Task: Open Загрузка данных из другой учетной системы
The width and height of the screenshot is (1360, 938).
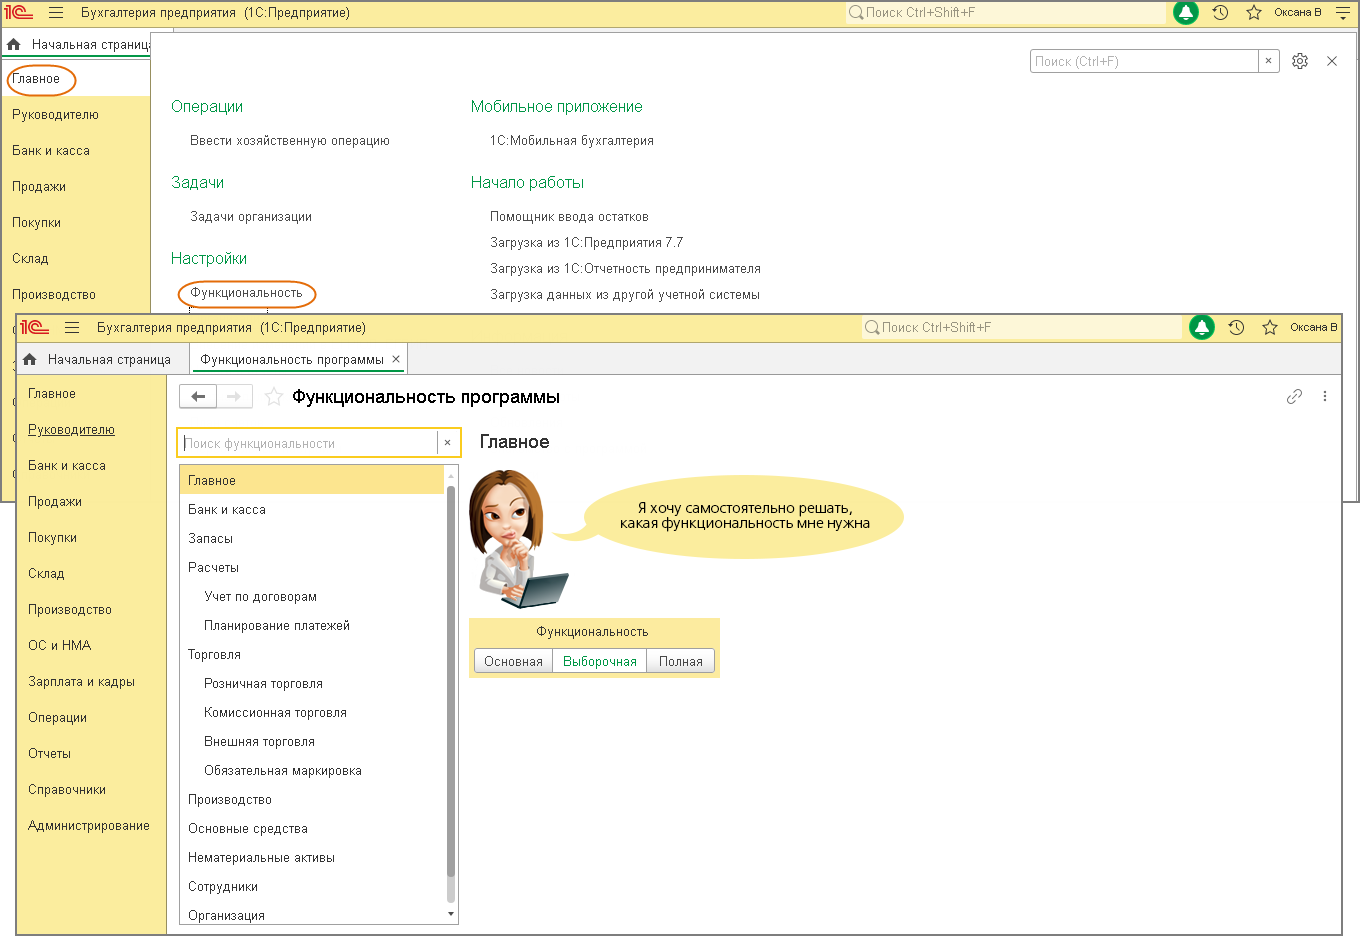Action: click(x=625, y=295)
